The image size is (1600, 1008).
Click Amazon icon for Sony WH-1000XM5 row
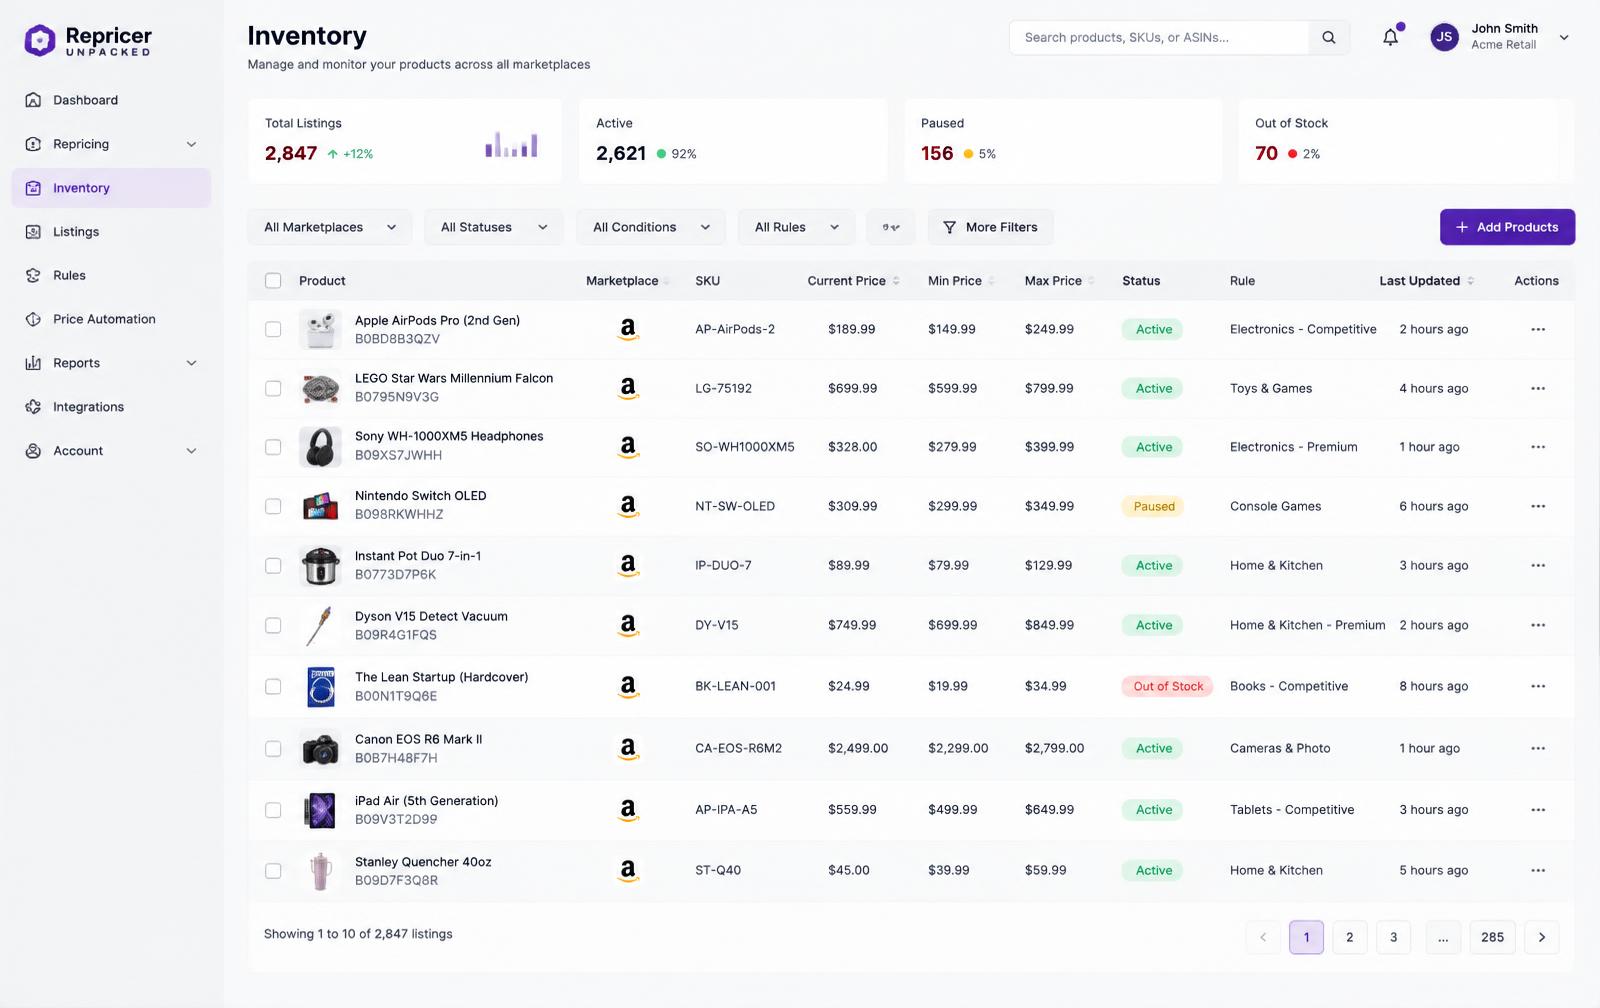[x=628, y=447]
